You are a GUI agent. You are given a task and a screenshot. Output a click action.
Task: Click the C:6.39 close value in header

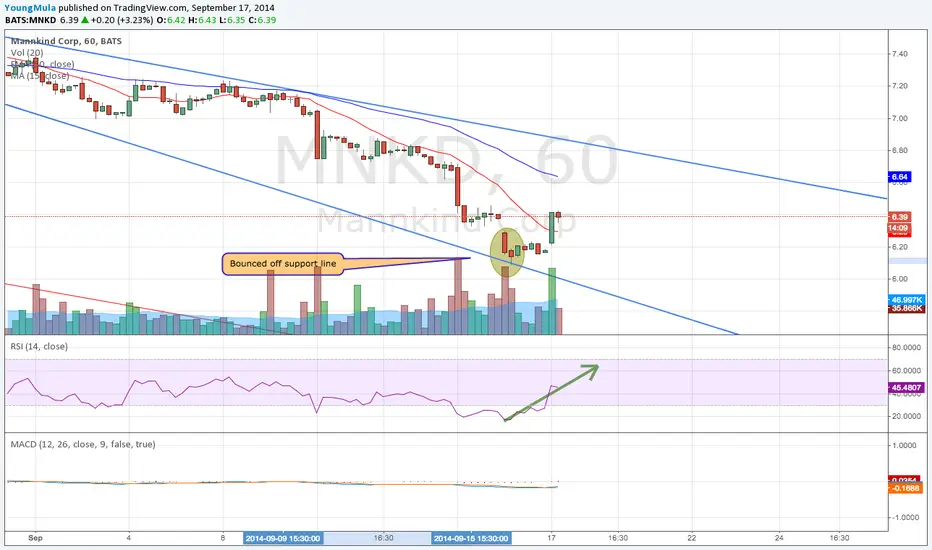[x=262, y=20]
